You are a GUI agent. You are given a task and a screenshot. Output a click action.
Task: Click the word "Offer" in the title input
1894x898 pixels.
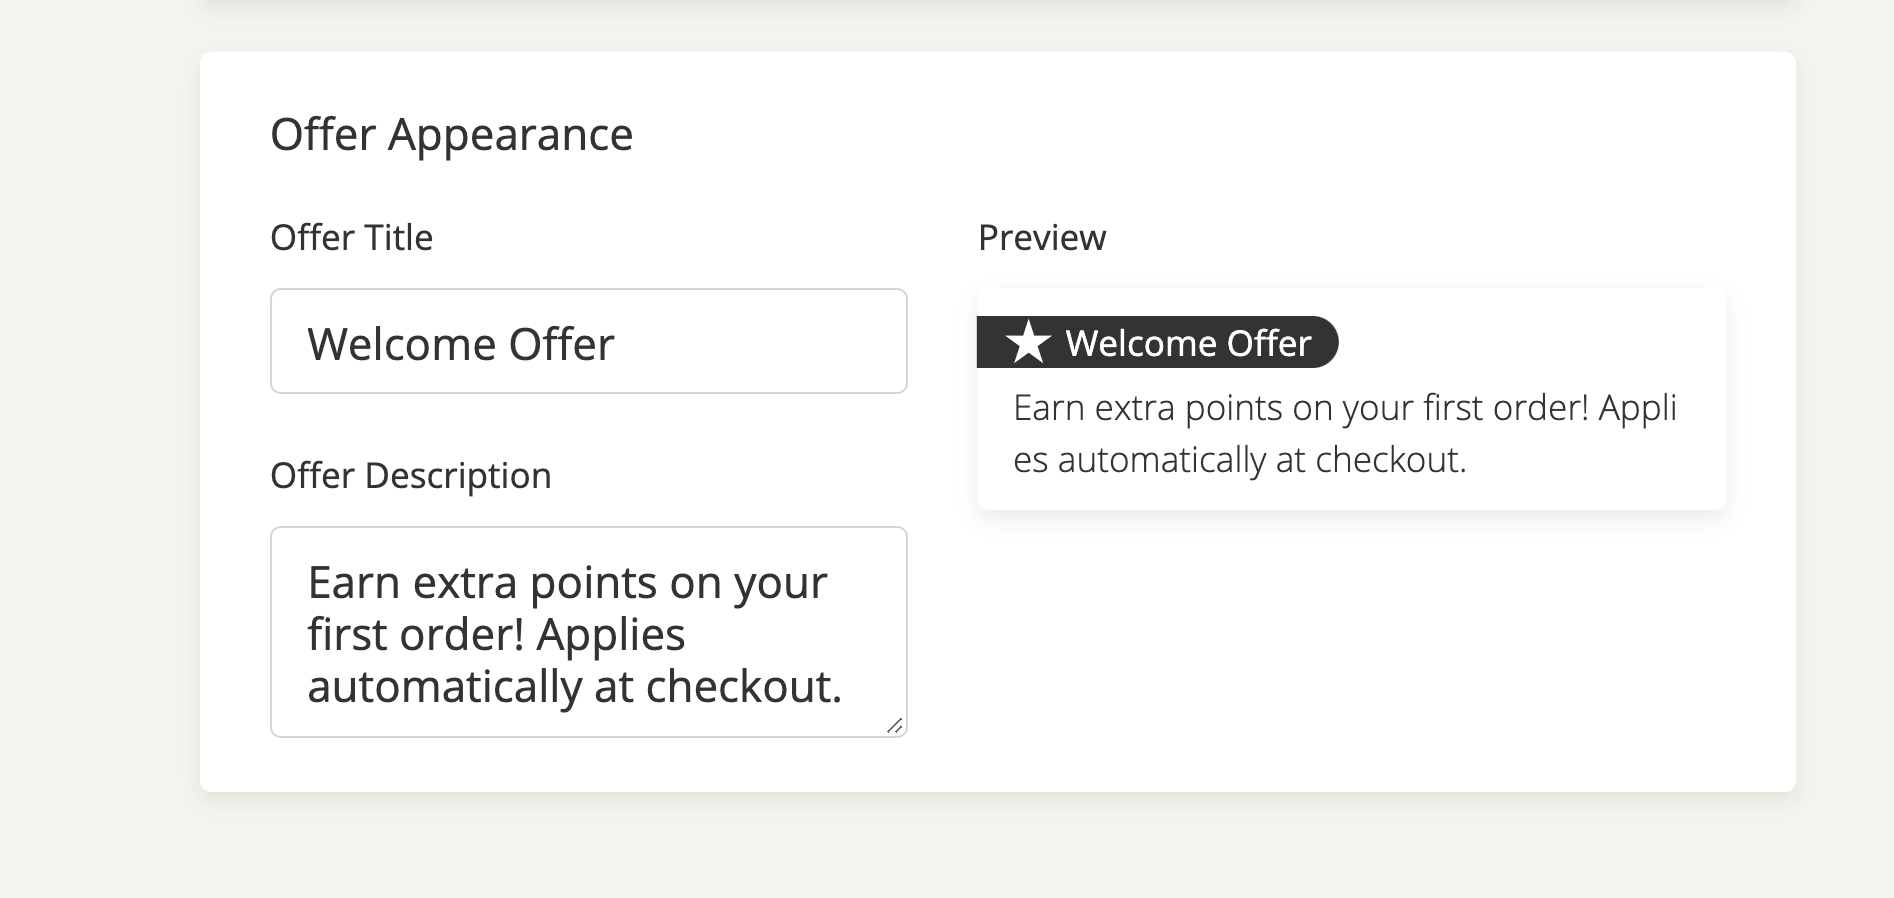561,344
